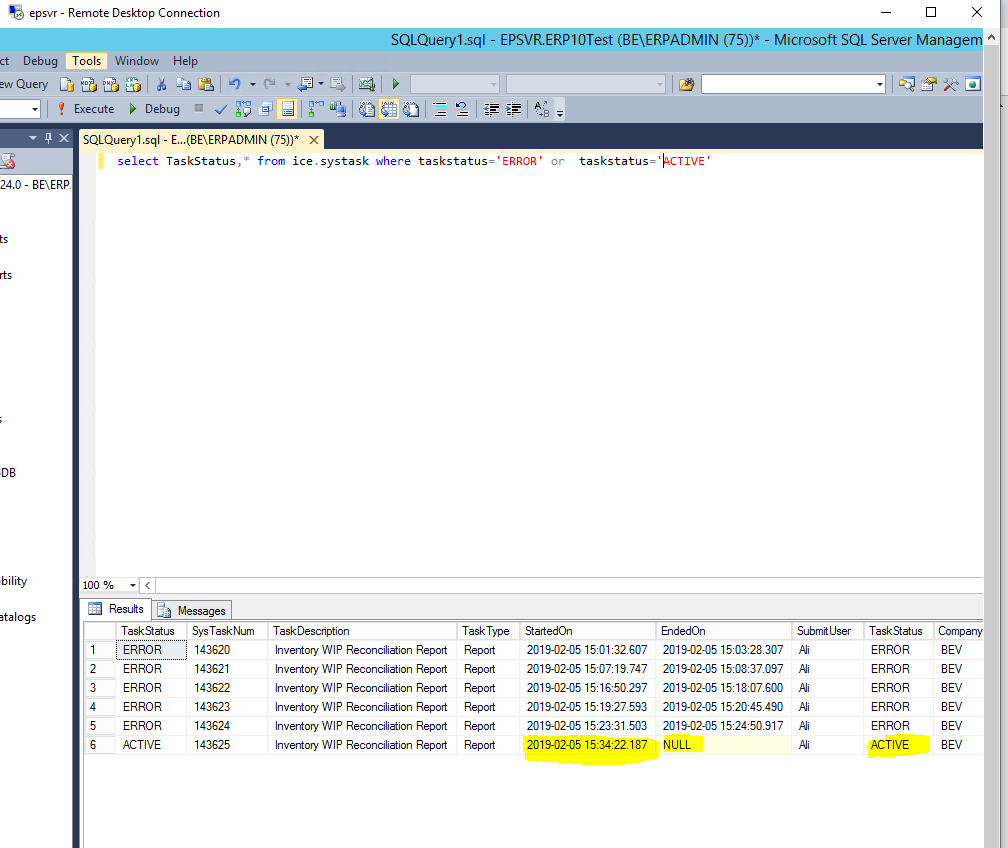1008x848 pixels.
Task: Select Results to Text mode
Action: pos(367,109)
